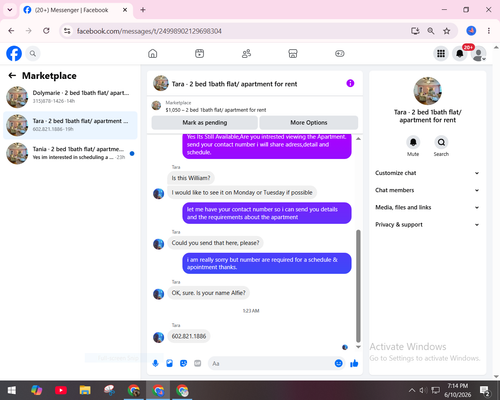
Task: Open the tab search dropdown arrow
Action: coord(10,10)
